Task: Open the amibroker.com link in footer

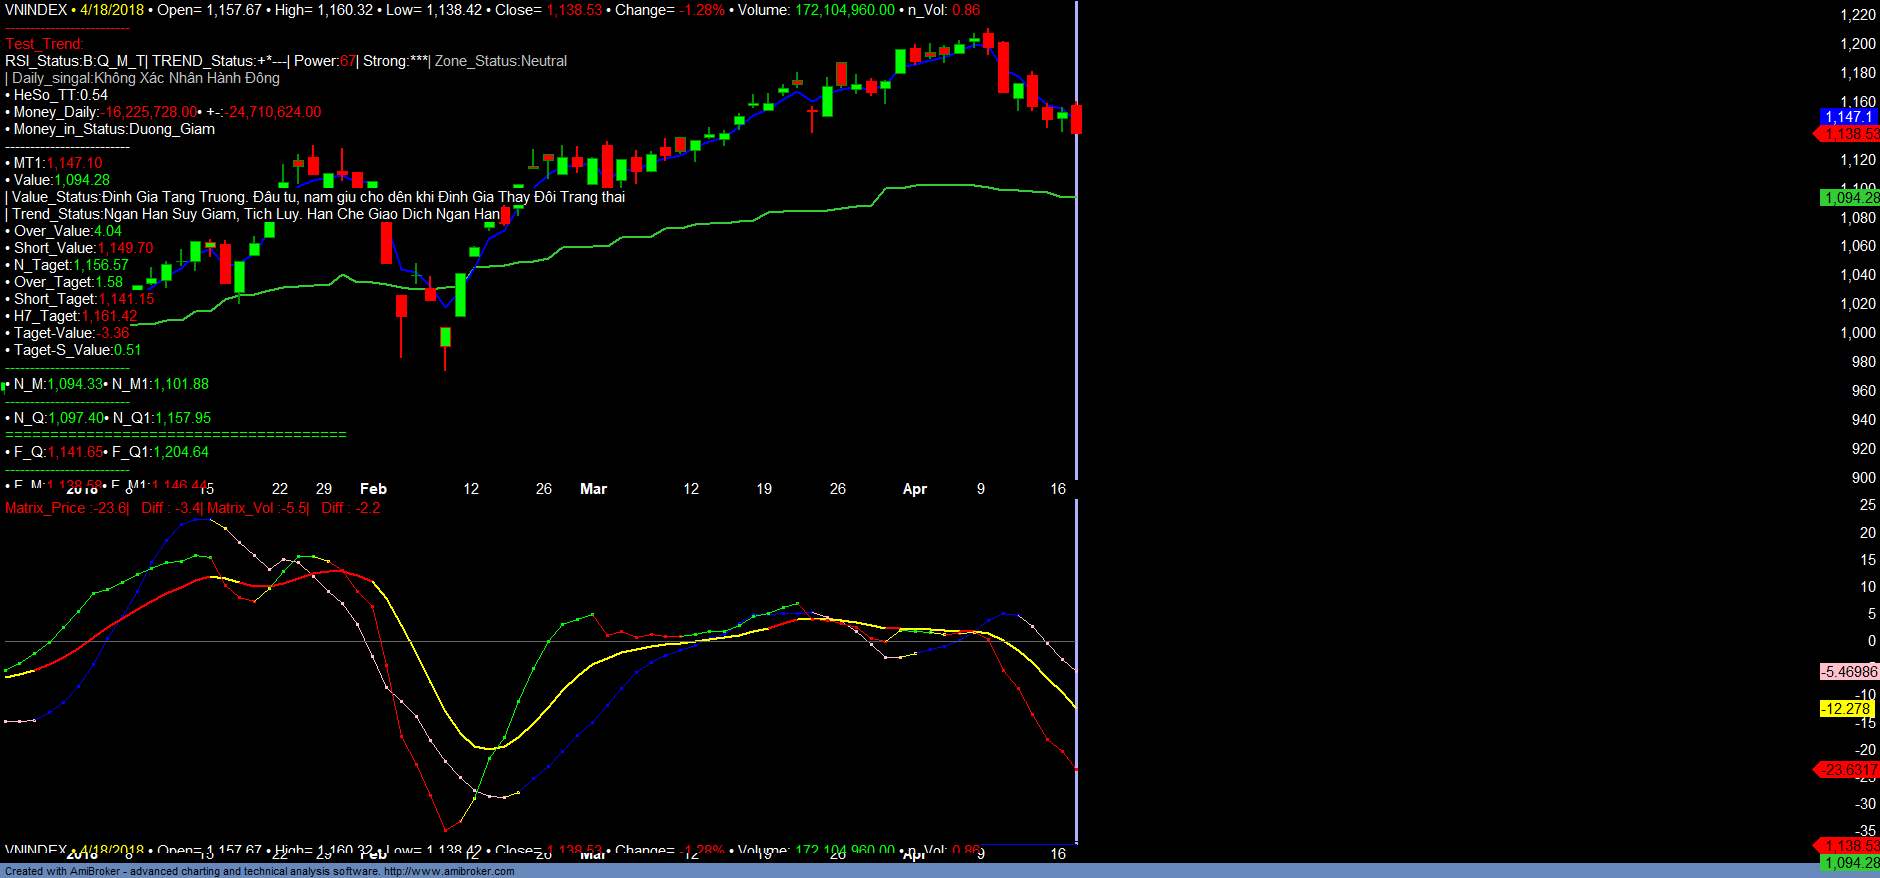Action: (x=448, y=871)
